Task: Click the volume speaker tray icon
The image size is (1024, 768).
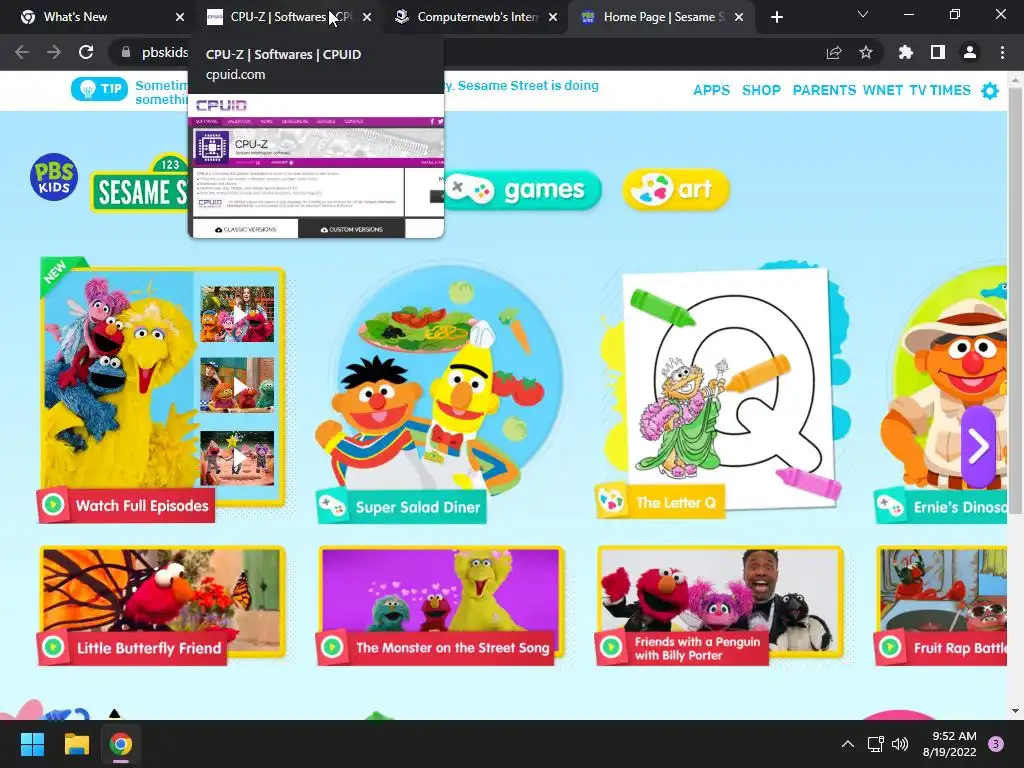Action: 900,744
